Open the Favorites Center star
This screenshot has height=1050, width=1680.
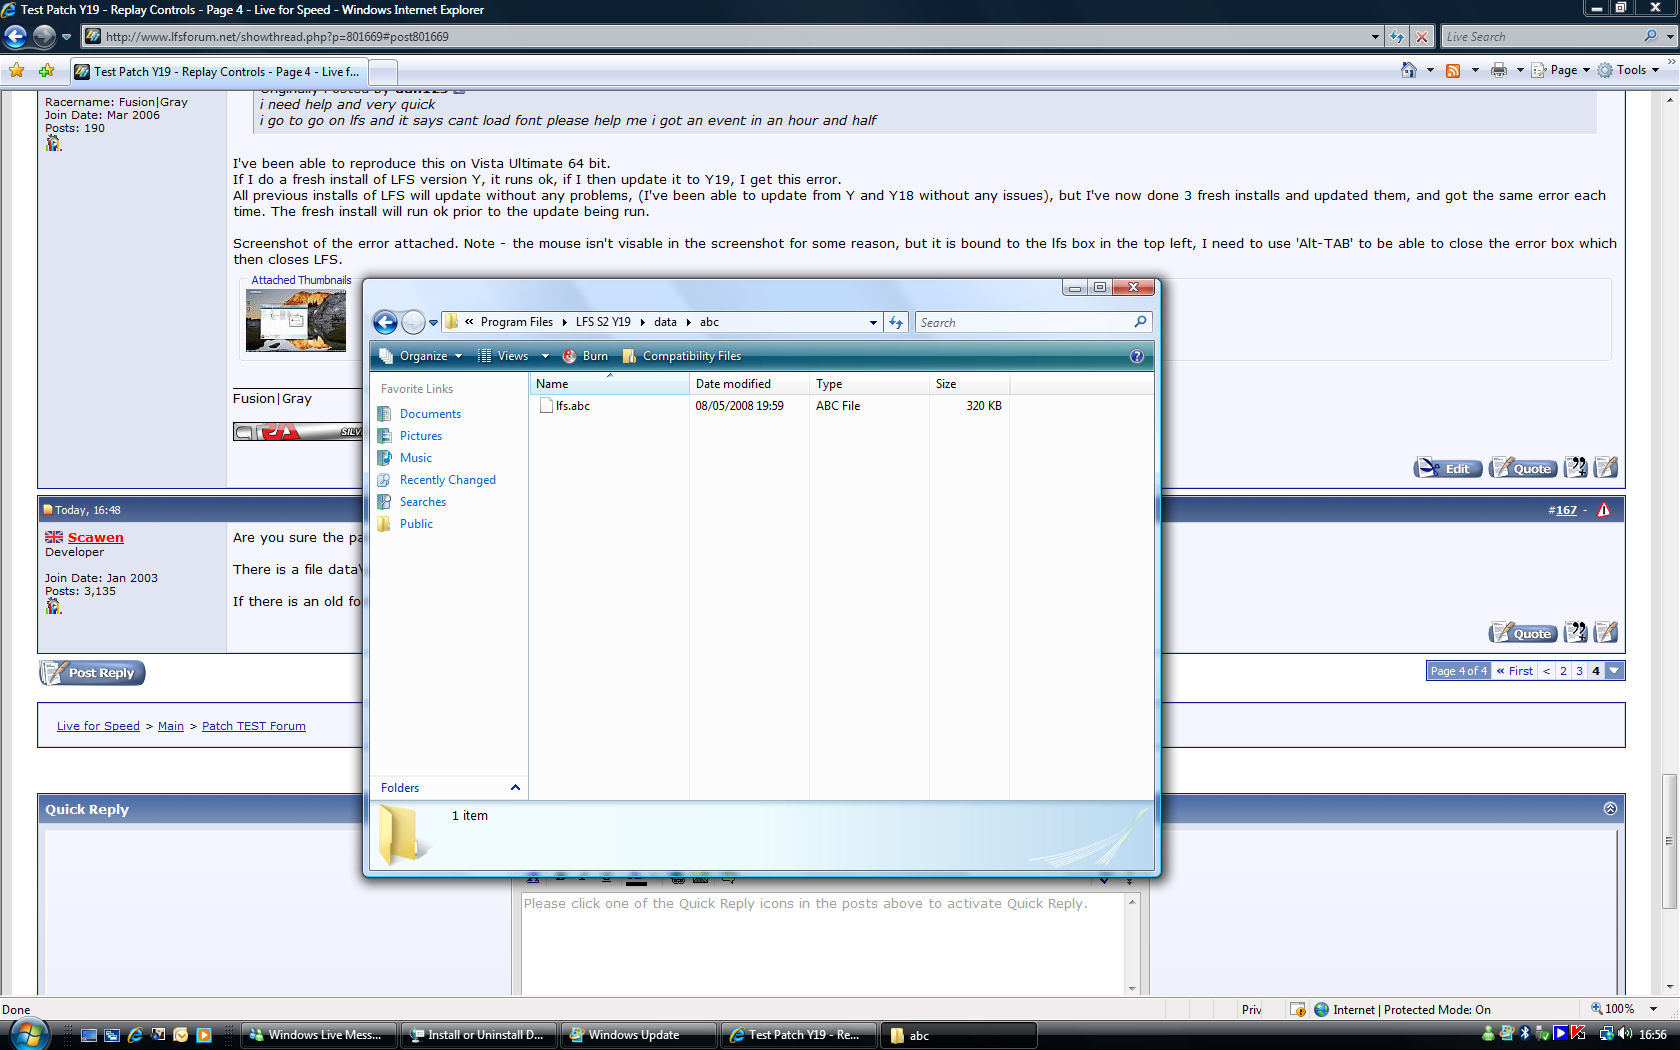[x=17, y=71]
